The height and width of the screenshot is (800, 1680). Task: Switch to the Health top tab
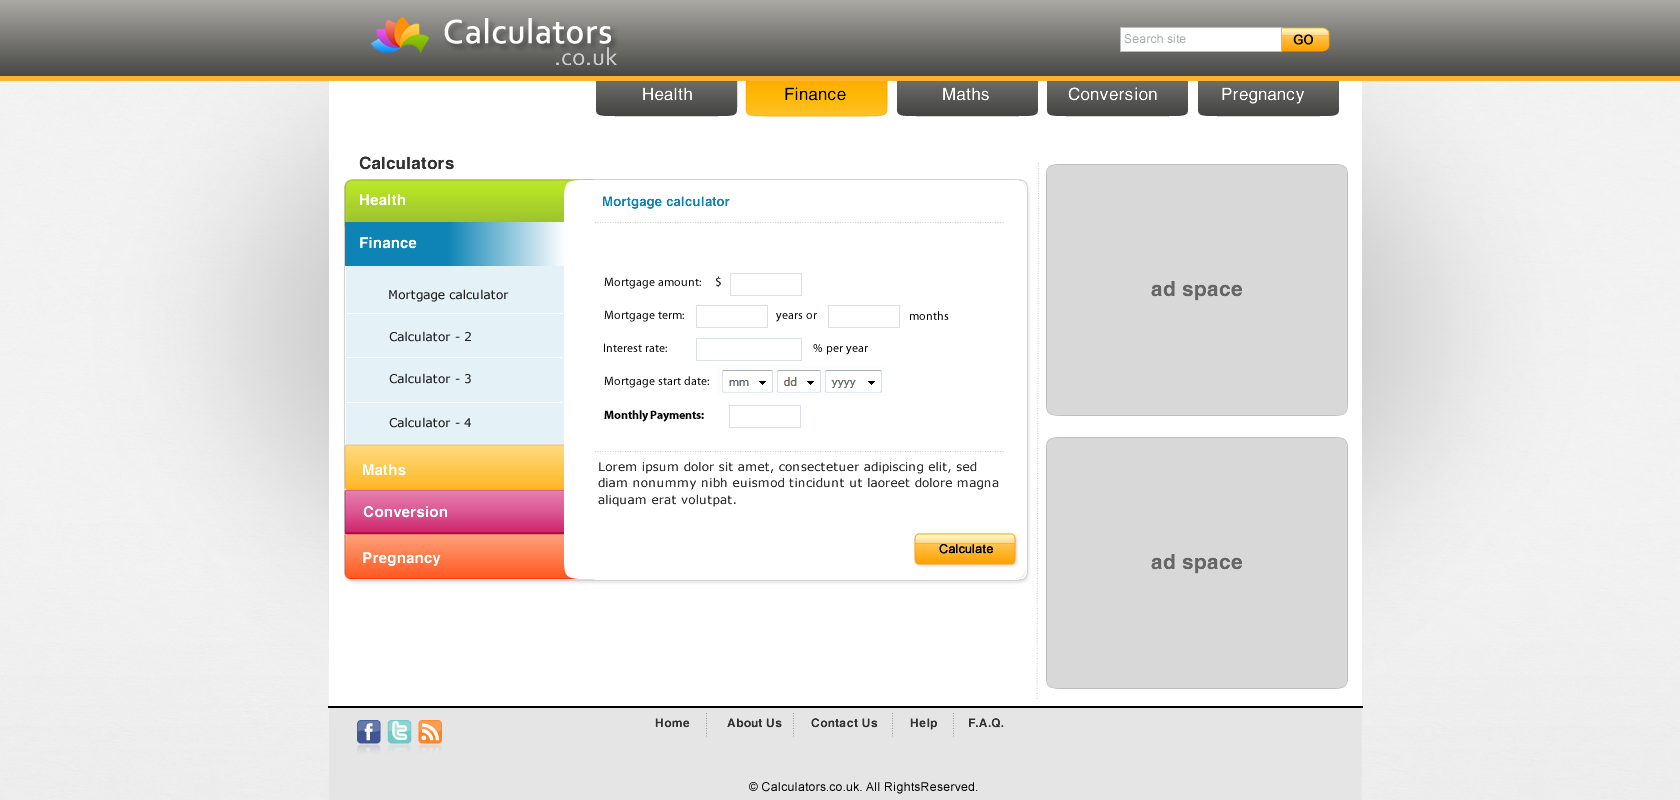pos(666,96)
